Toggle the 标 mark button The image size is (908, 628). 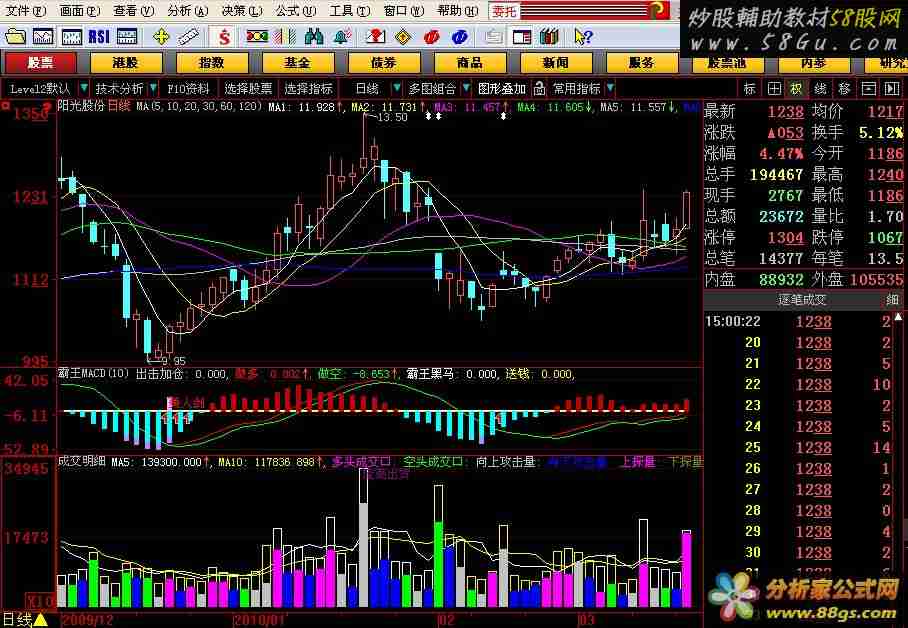pos(750,89)
